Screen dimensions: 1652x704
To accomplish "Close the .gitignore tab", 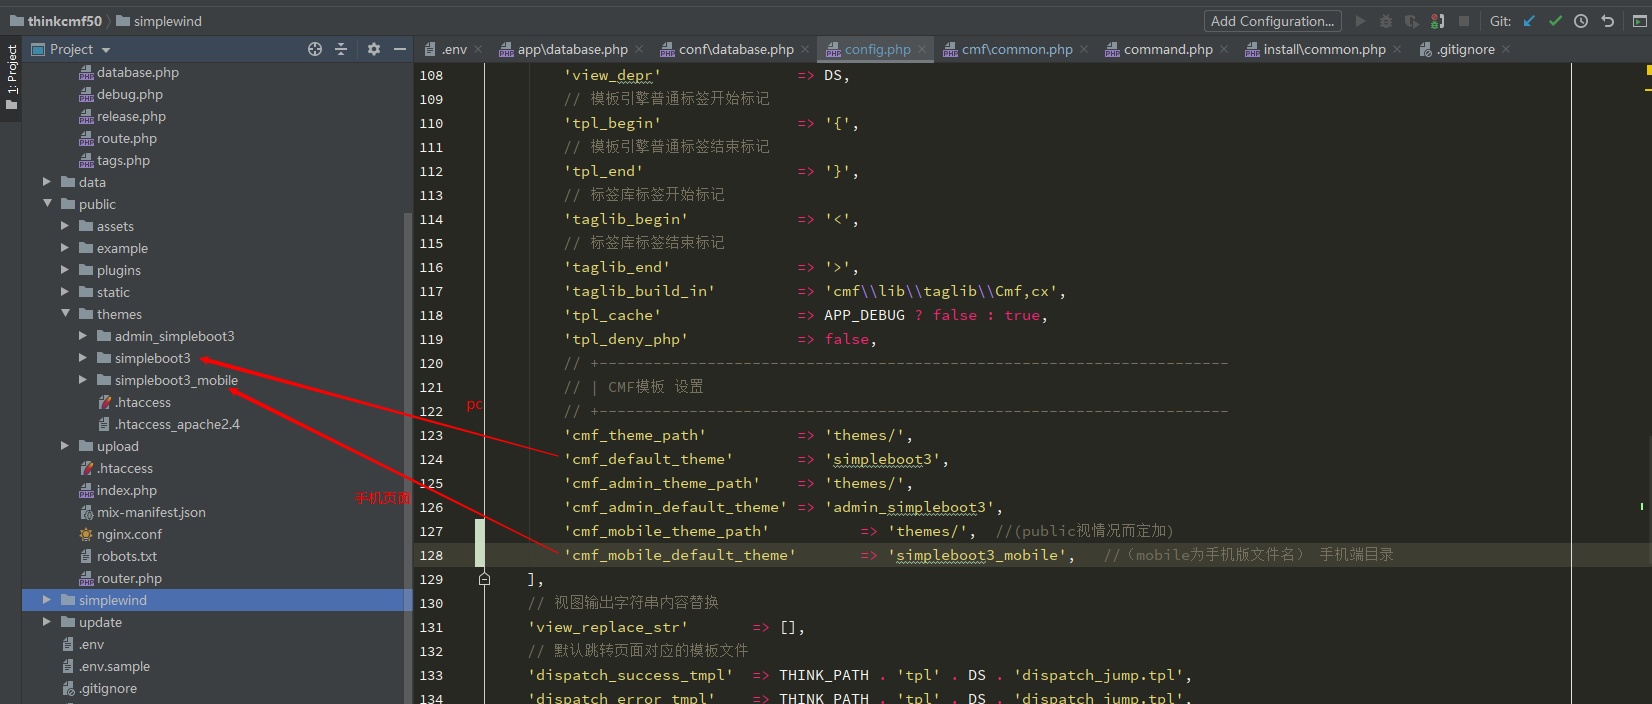I will 1506,49.
